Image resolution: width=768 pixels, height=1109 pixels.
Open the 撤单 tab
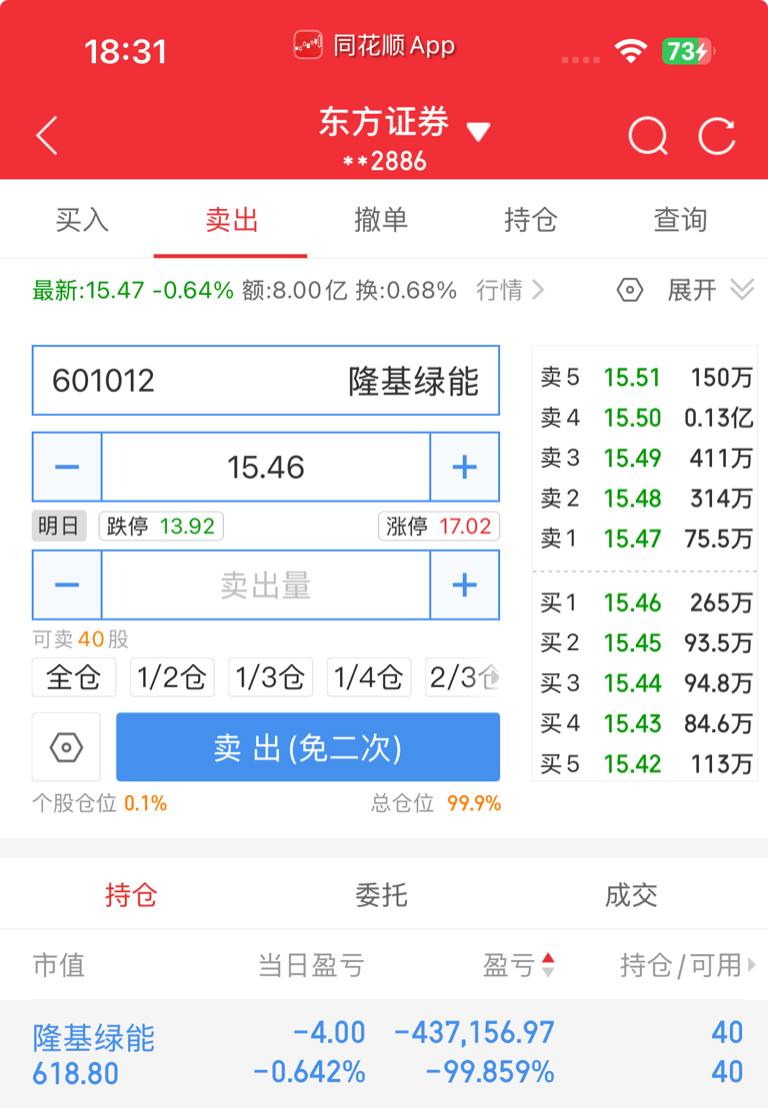click(381, 220)
